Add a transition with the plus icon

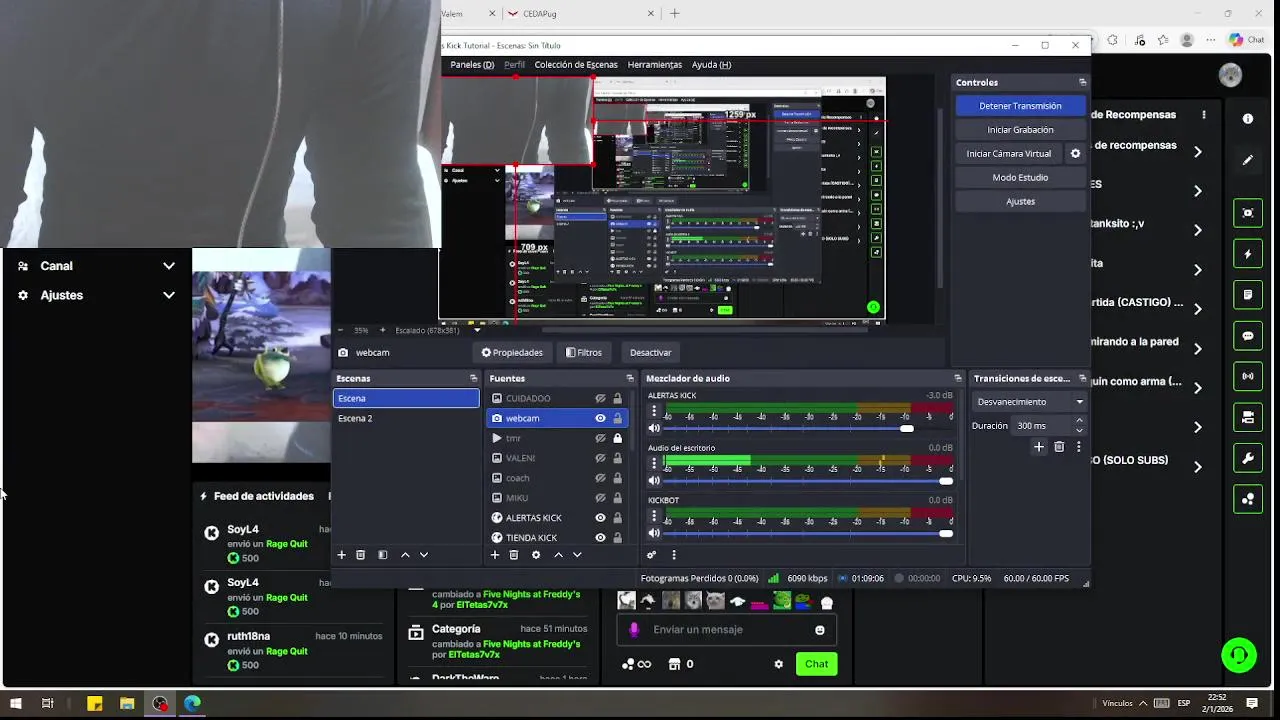point(1038,447)
